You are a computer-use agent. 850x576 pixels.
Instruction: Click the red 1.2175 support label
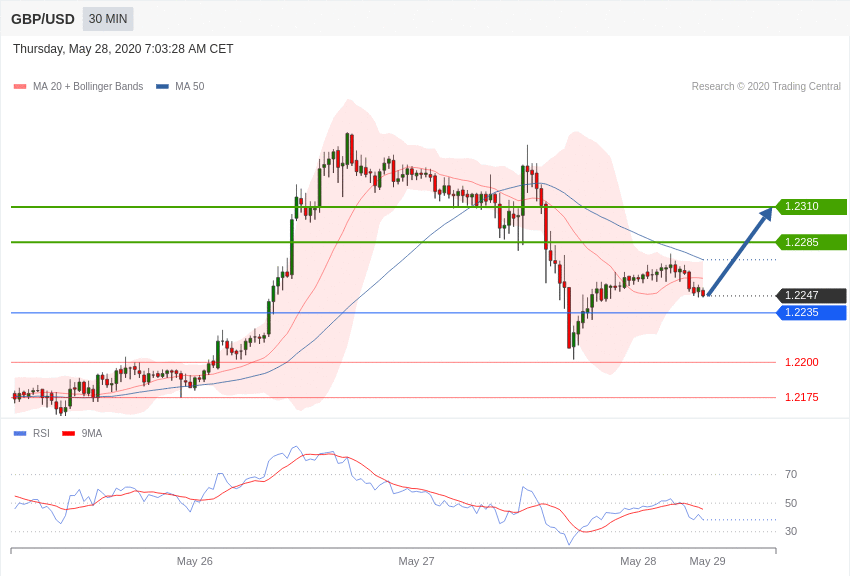pos(802,397)
